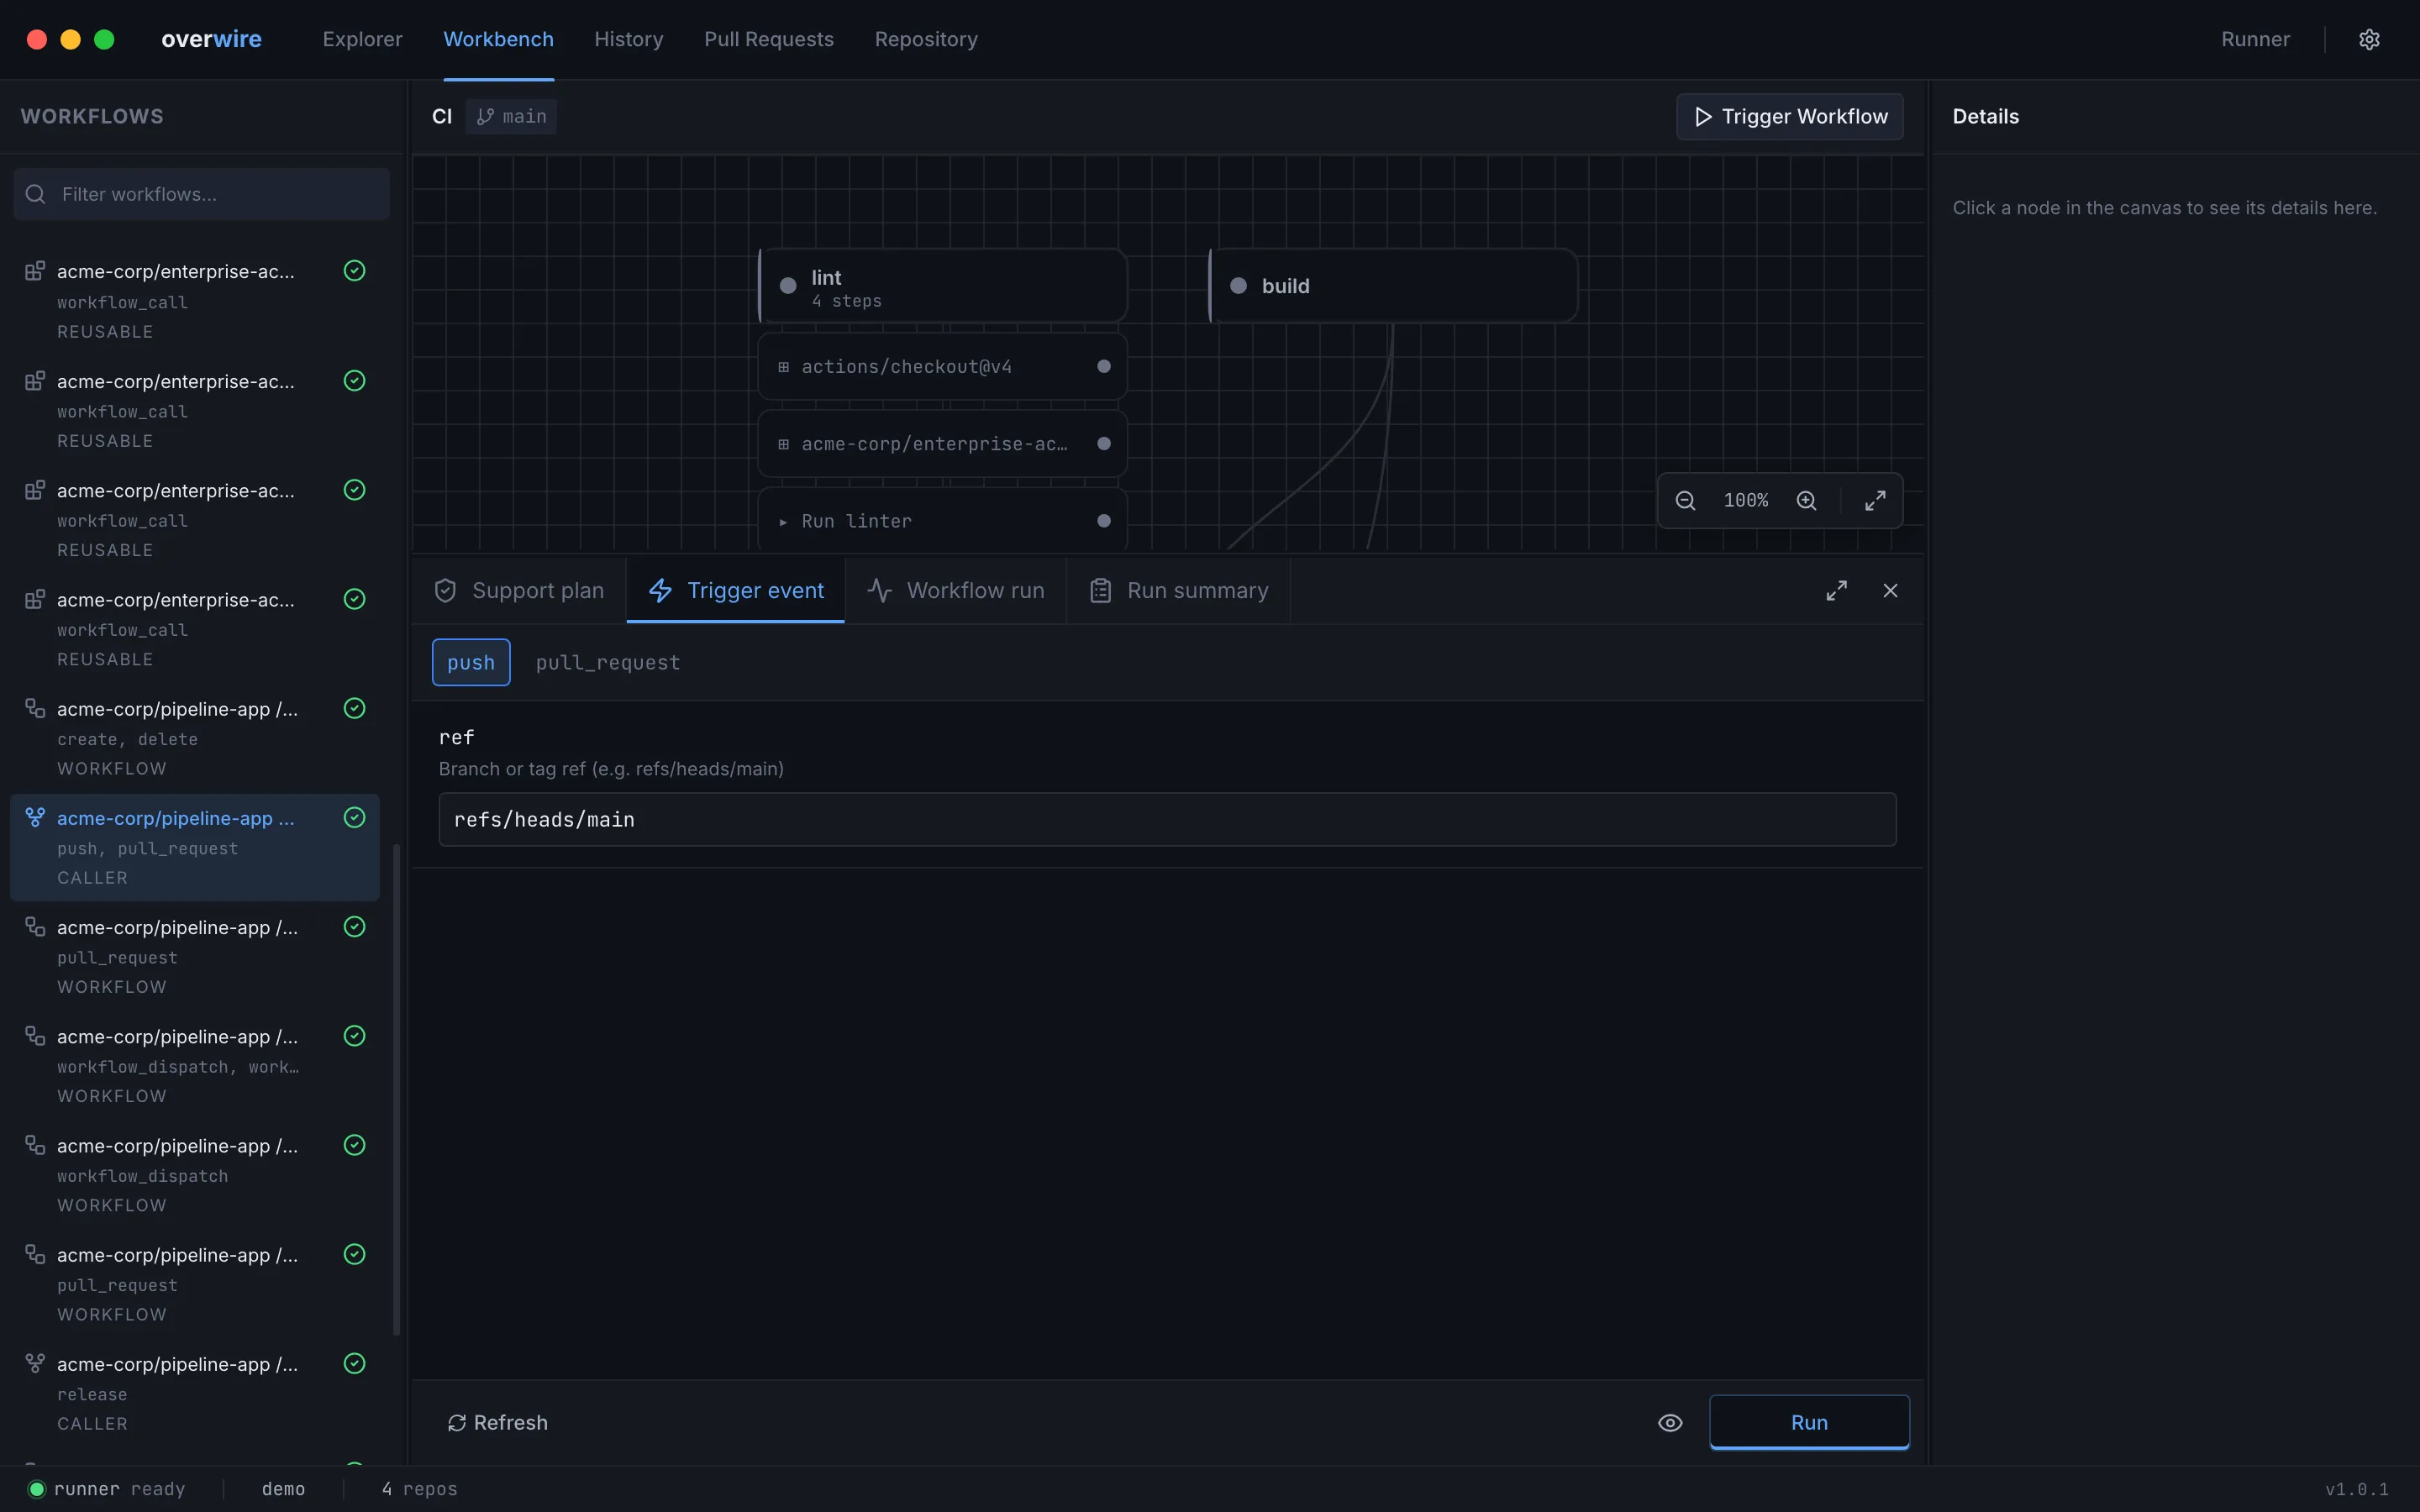Open the settings gear icon
Image resolution: width=2420 pixels, height=1512 pixels.
click(x=2369, y=39)
